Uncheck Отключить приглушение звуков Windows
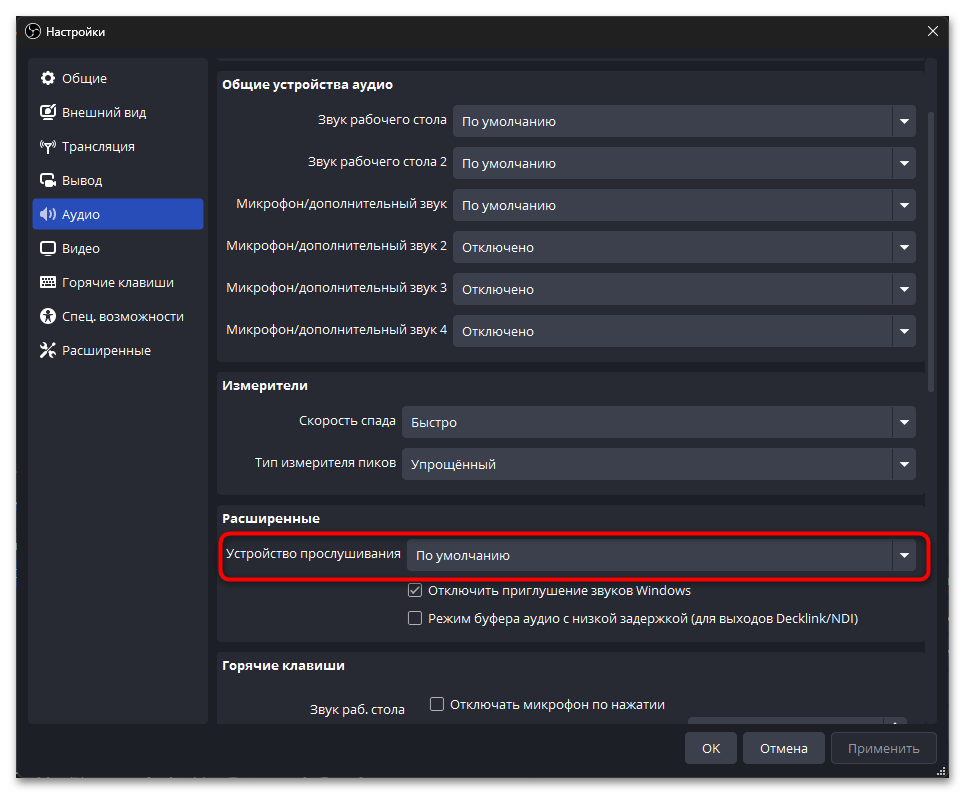The height and width of the screenshot is (794, 965). 415,590
